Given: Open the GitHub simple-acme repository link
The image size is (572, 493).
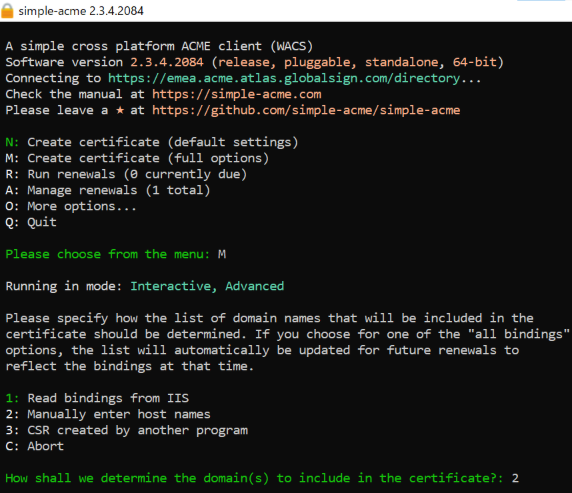Looking at the screenshot, I should tap(306, 110).
